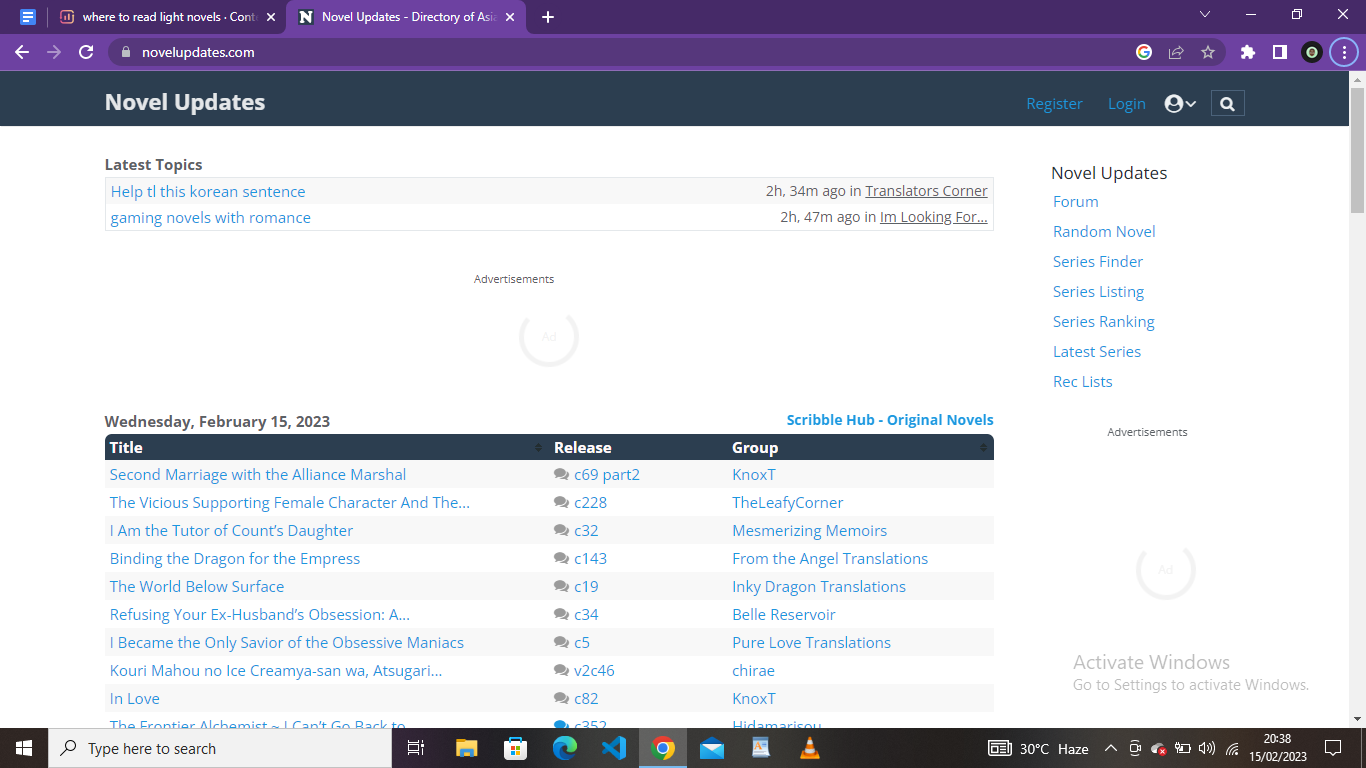This screenshot has height=768, width=1366.
Task: Click comment icon beside c82 release
Action: 561,699
